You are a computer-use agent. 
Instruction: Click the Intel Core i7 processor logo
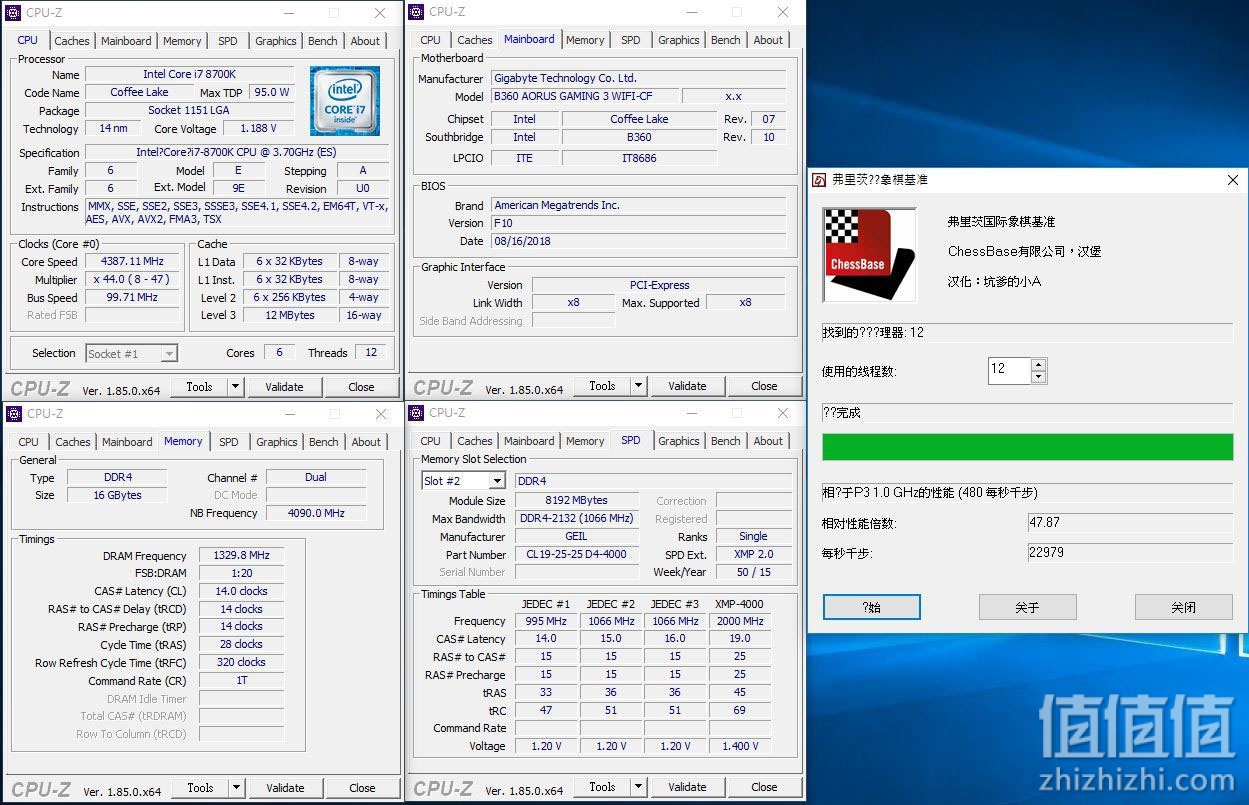[344, 101]
